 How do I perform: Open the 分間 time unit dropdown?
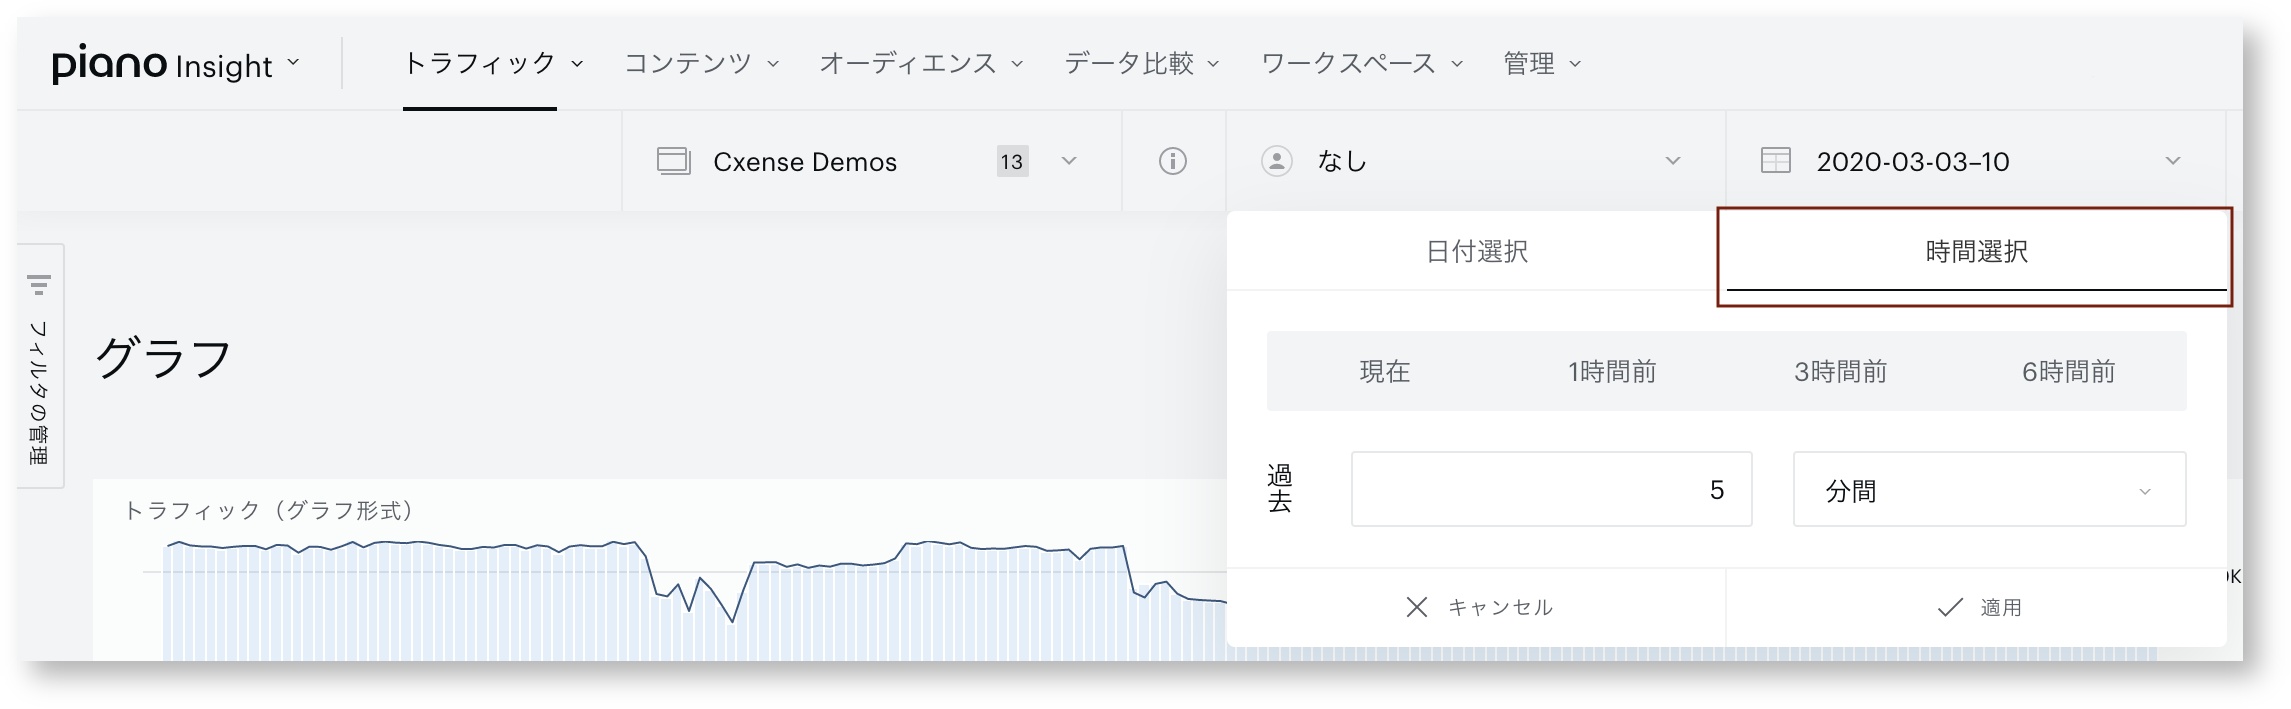pyautogui.click(x=1989, y=490)
